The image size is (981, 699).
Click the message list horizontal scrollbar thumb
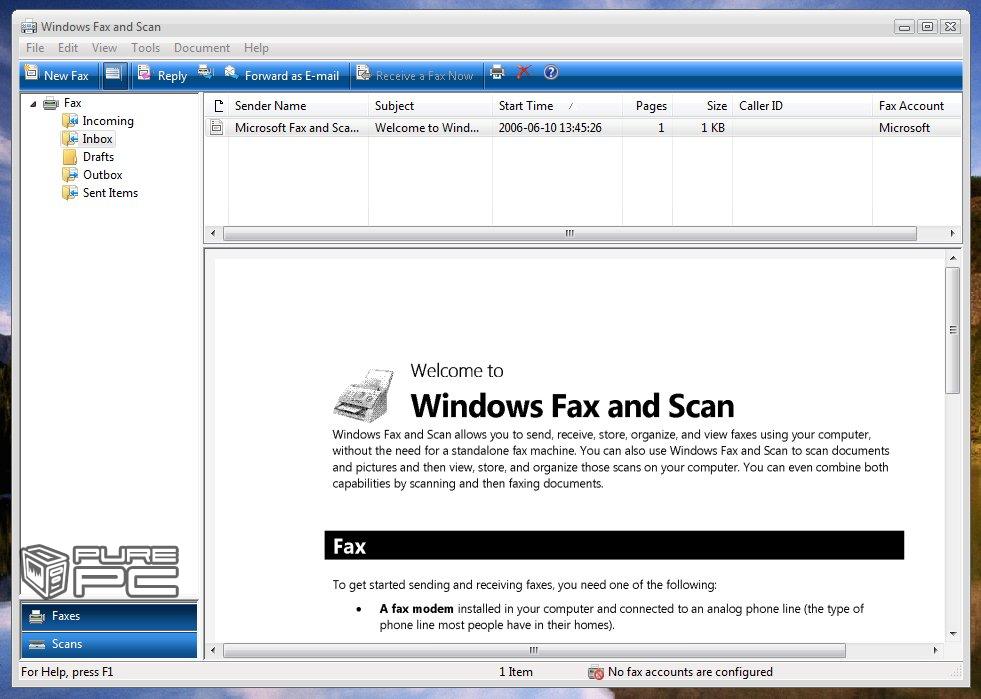click(569, 233)
